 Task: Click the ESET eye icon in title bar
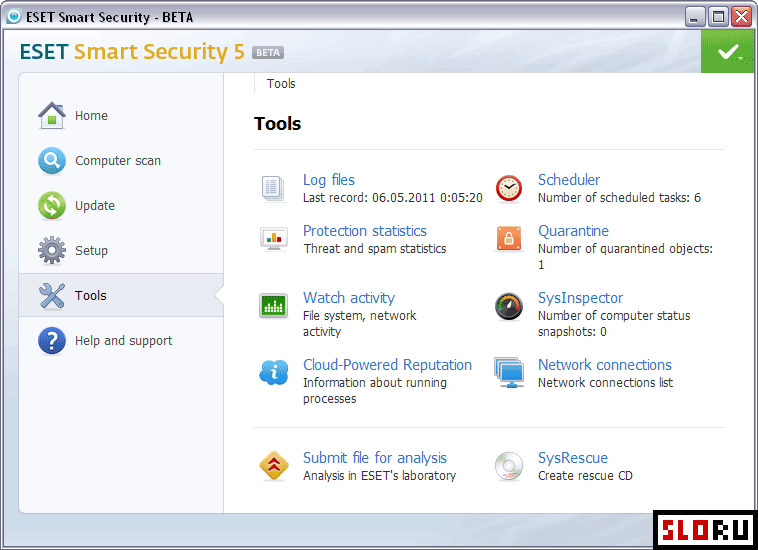[14, 16]
